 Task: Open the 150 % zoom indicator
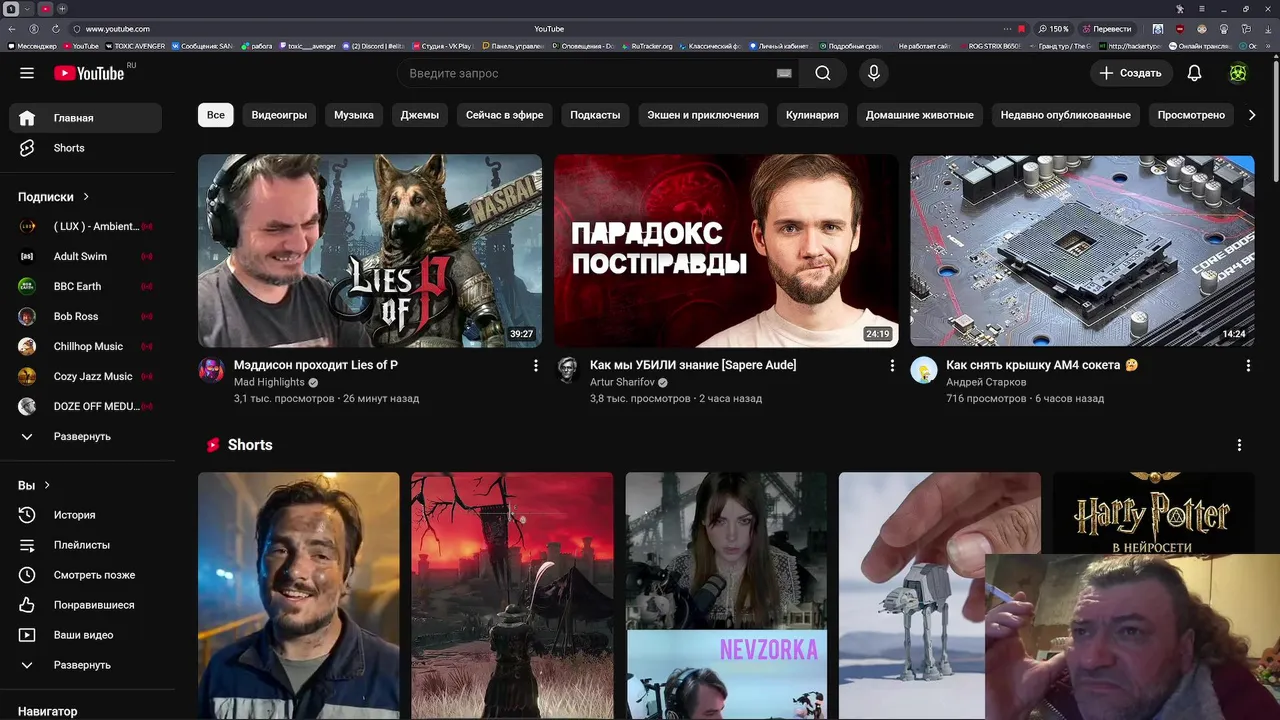[1054, 29]
